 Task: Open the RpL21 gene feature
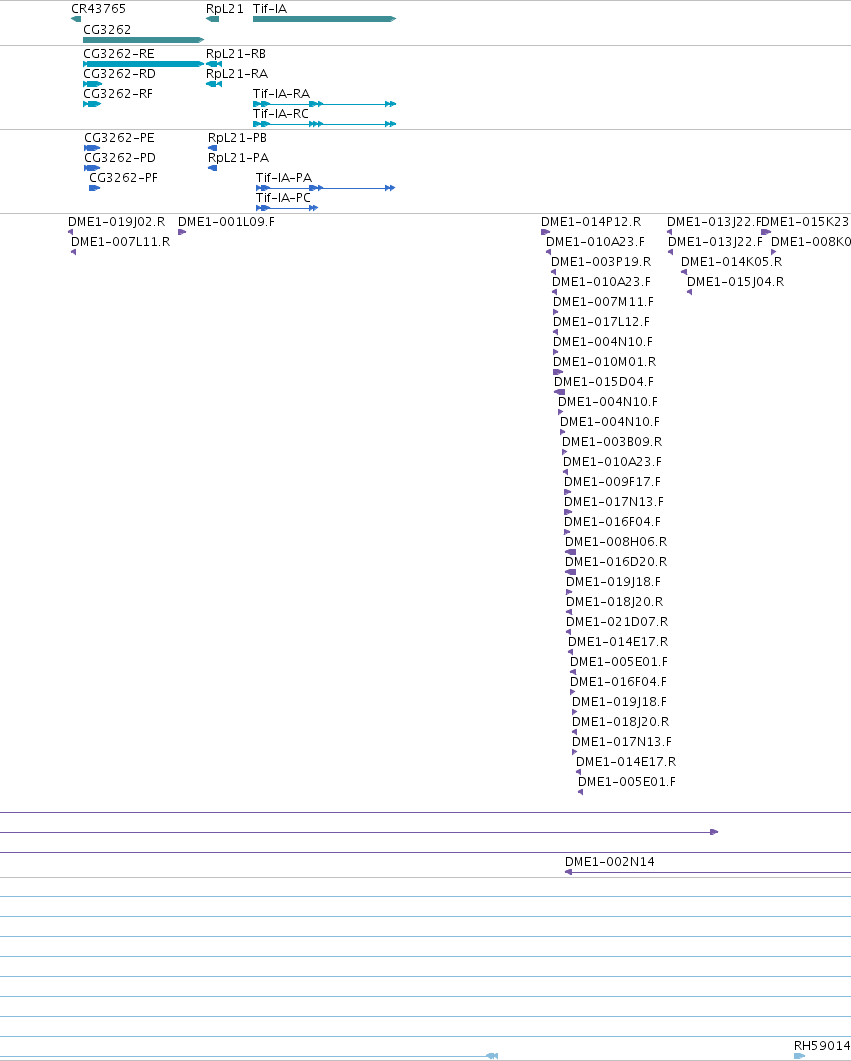point(212,19)
